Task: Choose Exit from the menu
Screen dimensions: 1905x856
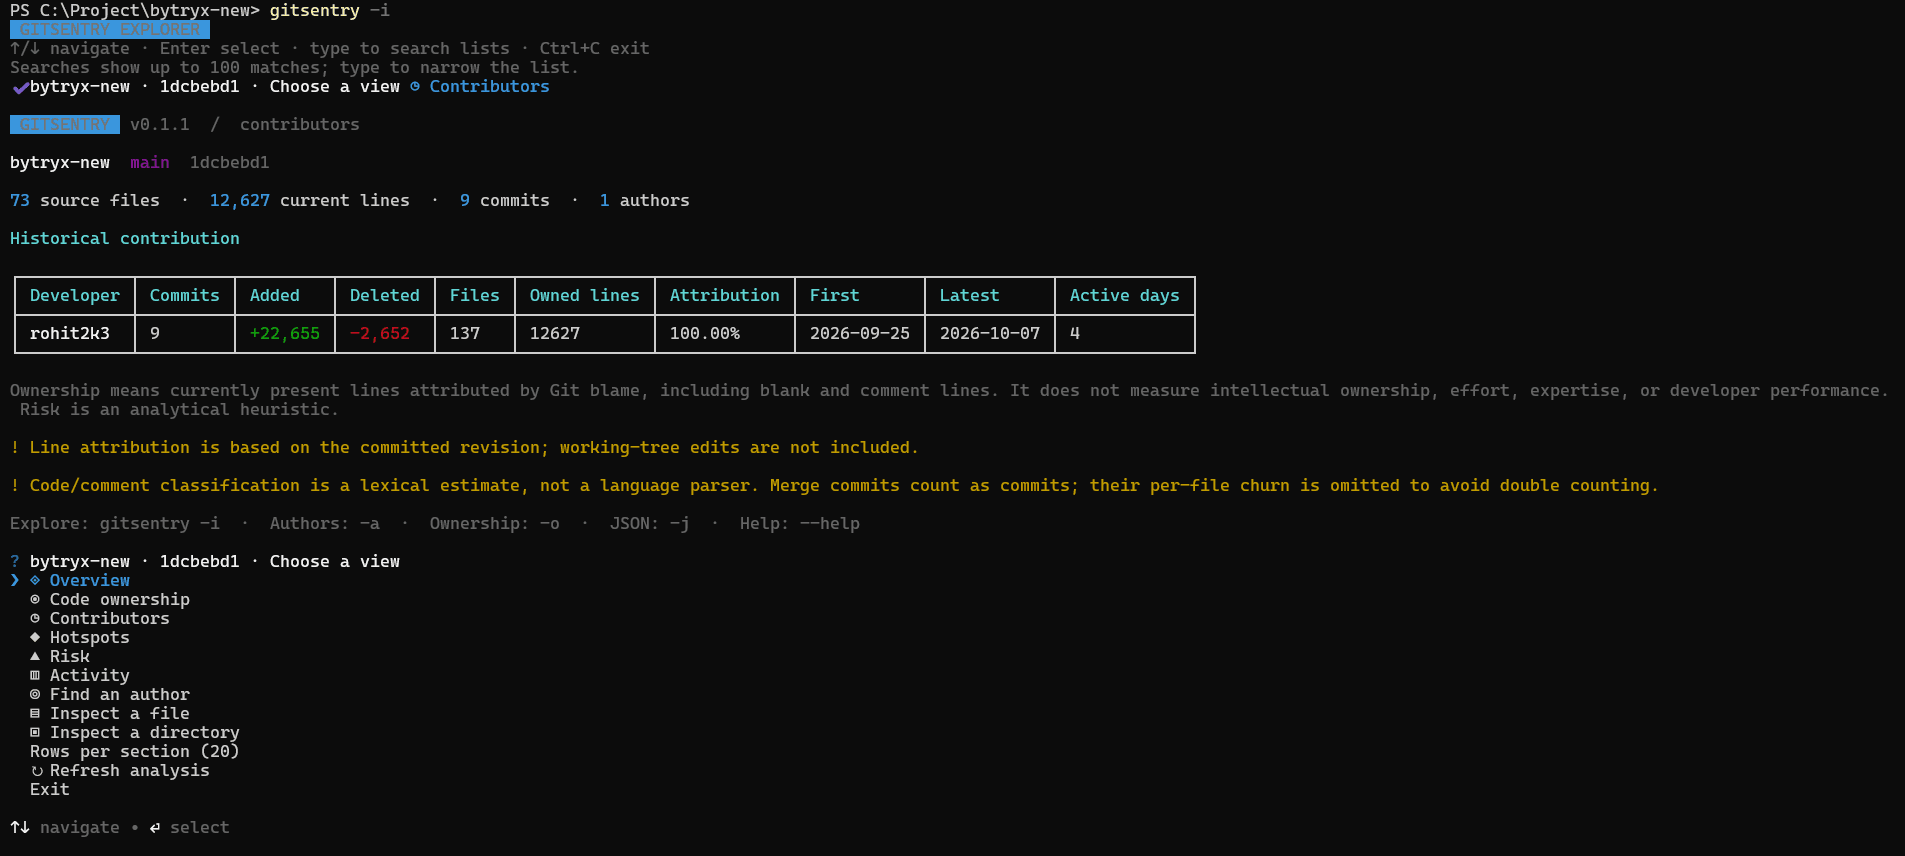Action: pyautogui.click(x=50, y=790)
